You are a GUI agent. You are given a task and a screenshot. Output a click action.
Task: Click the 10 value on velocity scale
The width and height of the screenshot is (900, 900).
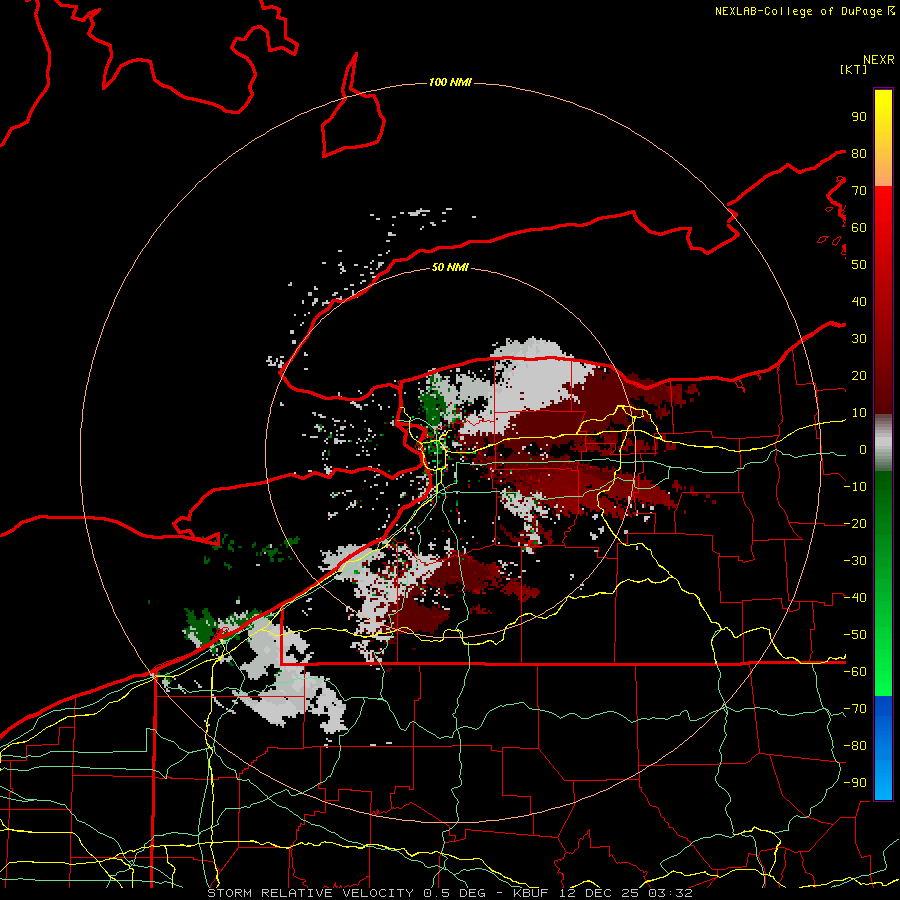(x=859, y=413)
